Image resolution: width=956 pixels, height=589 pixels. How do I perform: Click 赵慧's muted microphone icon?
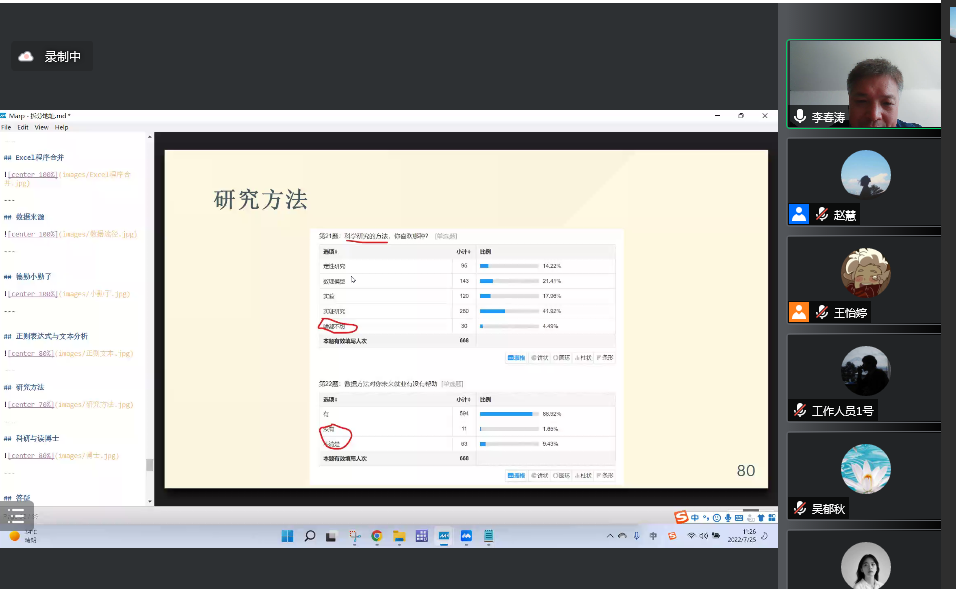[822, 215]
